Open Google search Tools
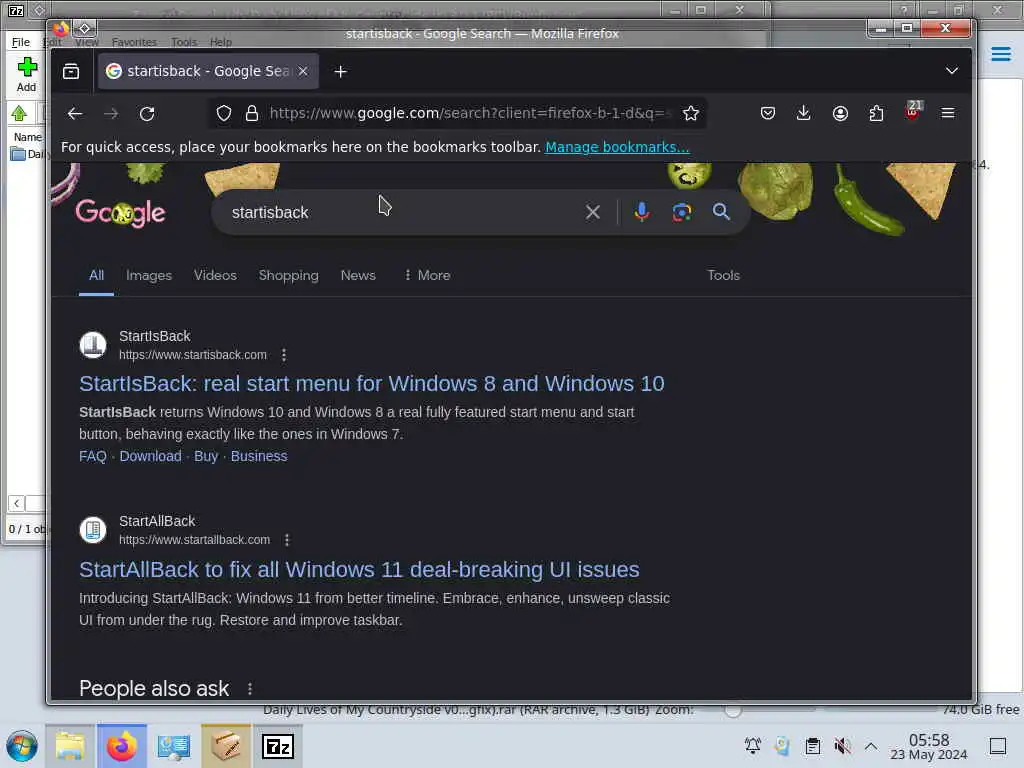 [724, 276]
